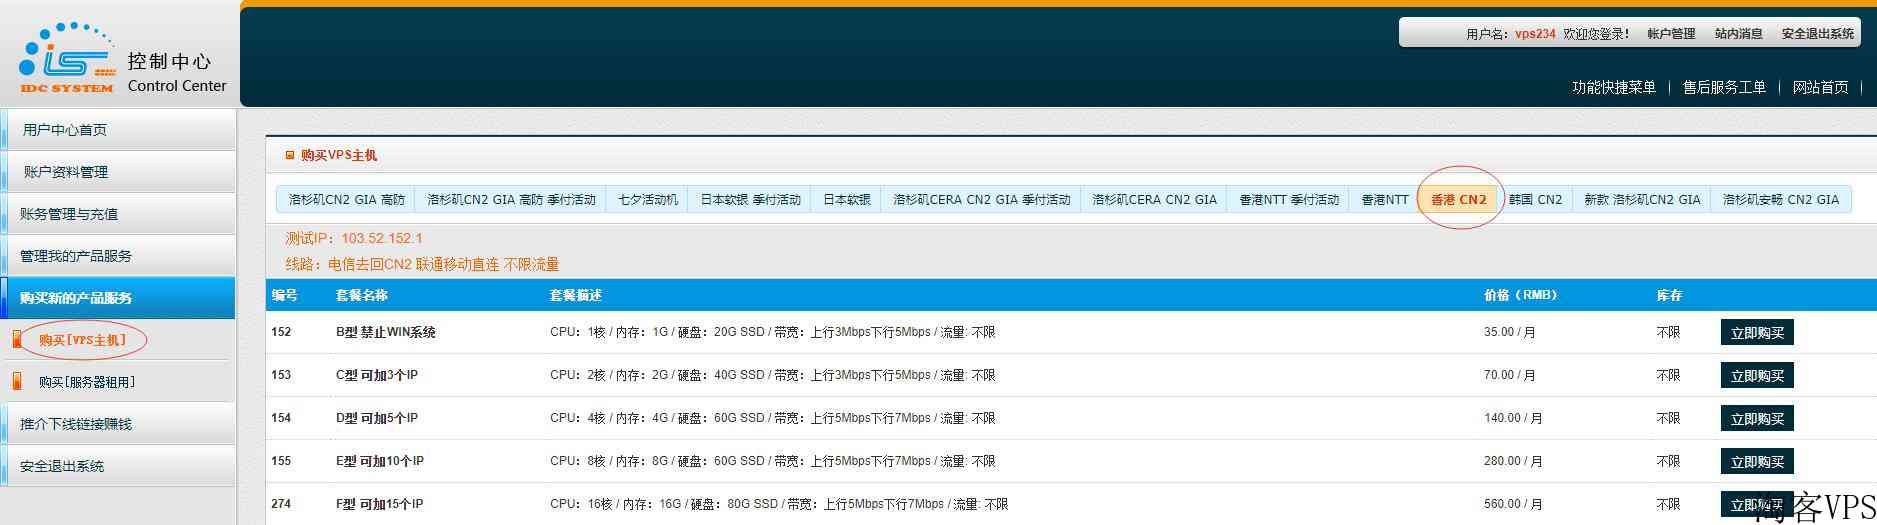Click plan number 274
Screen dimensions: 1877x525
coord(281,504)
